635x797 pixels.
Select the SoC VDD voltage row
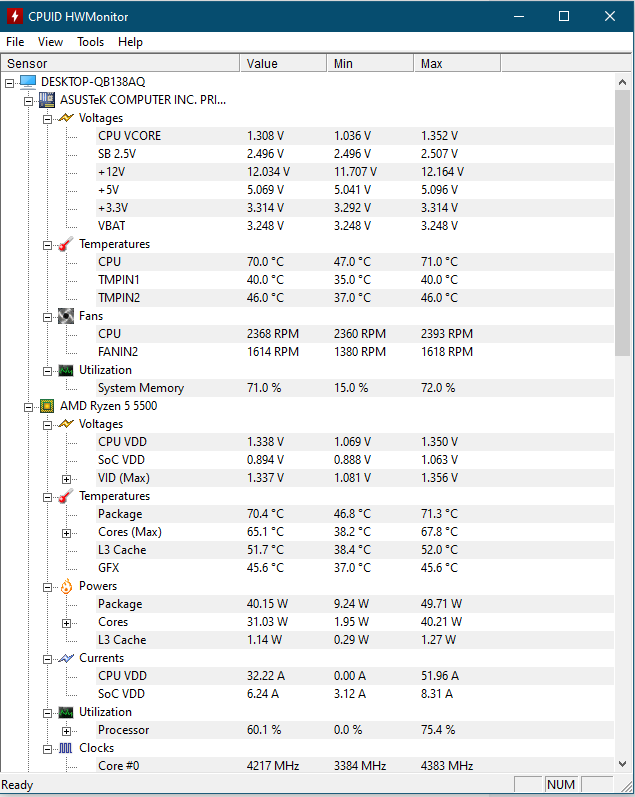(355, 459)
